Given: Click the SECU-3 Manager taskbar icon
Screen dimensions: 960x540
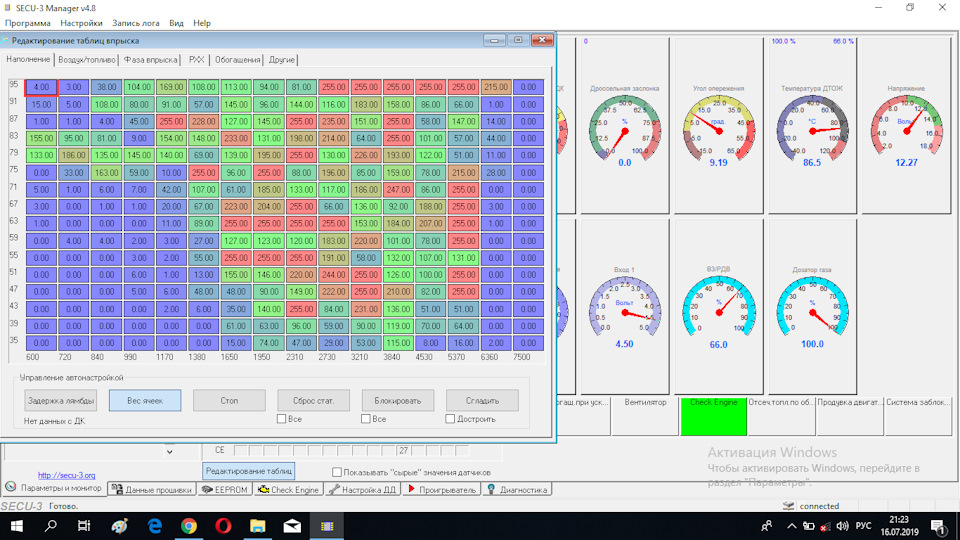Looking at the screenshot, I should tap(327, 526).
